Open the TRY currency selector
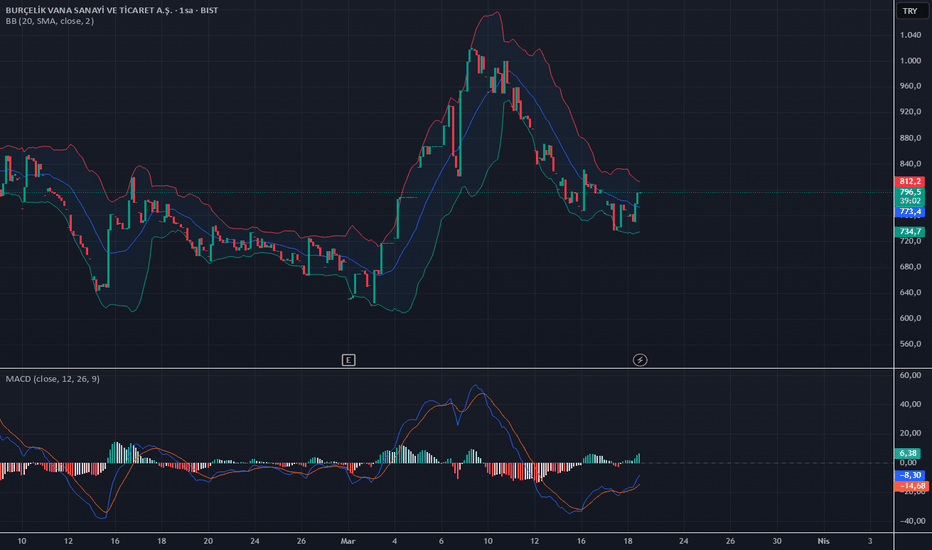This screenshot has width=932, height=550. 910,11
